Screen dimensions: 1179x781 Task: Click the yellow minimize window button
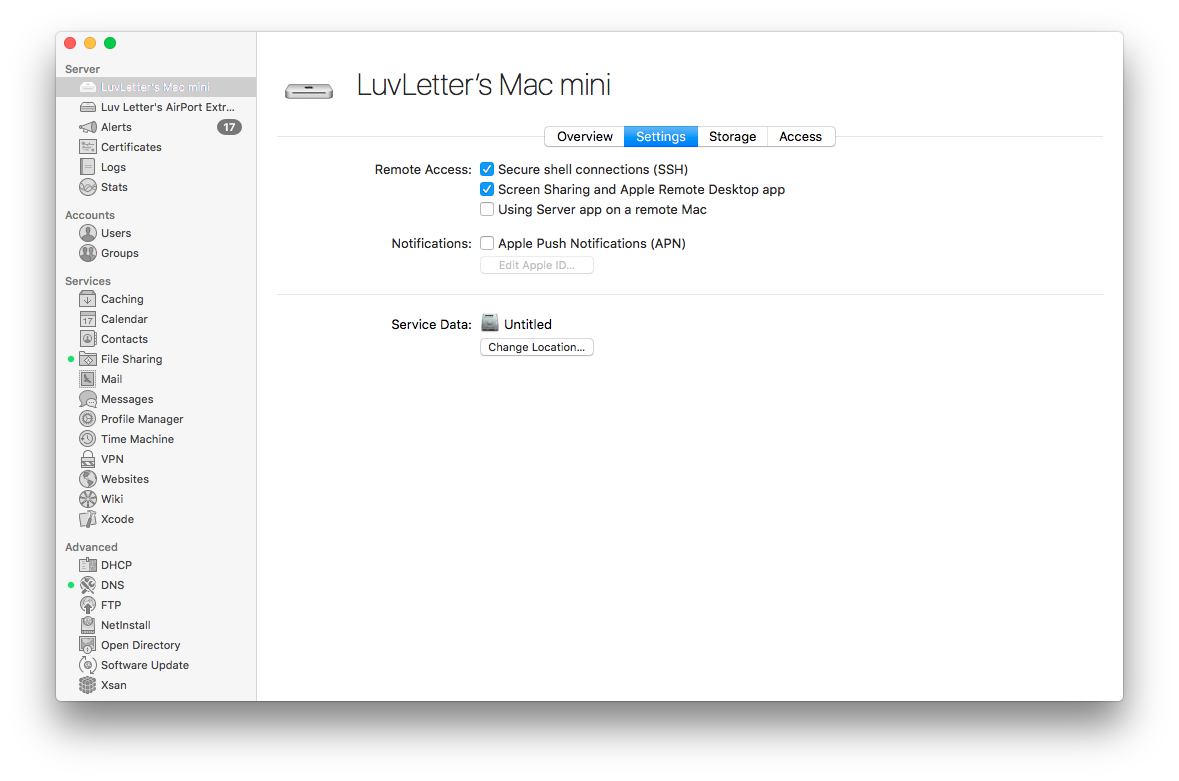pos(90,43)
